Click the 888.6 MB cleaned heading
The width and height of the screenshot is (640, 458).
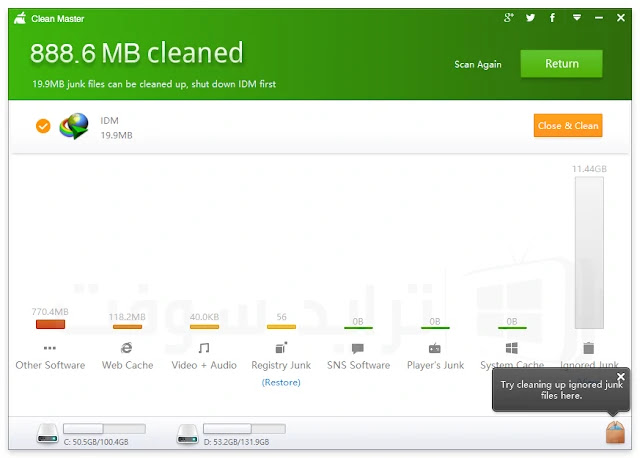(x=136, y=53)
